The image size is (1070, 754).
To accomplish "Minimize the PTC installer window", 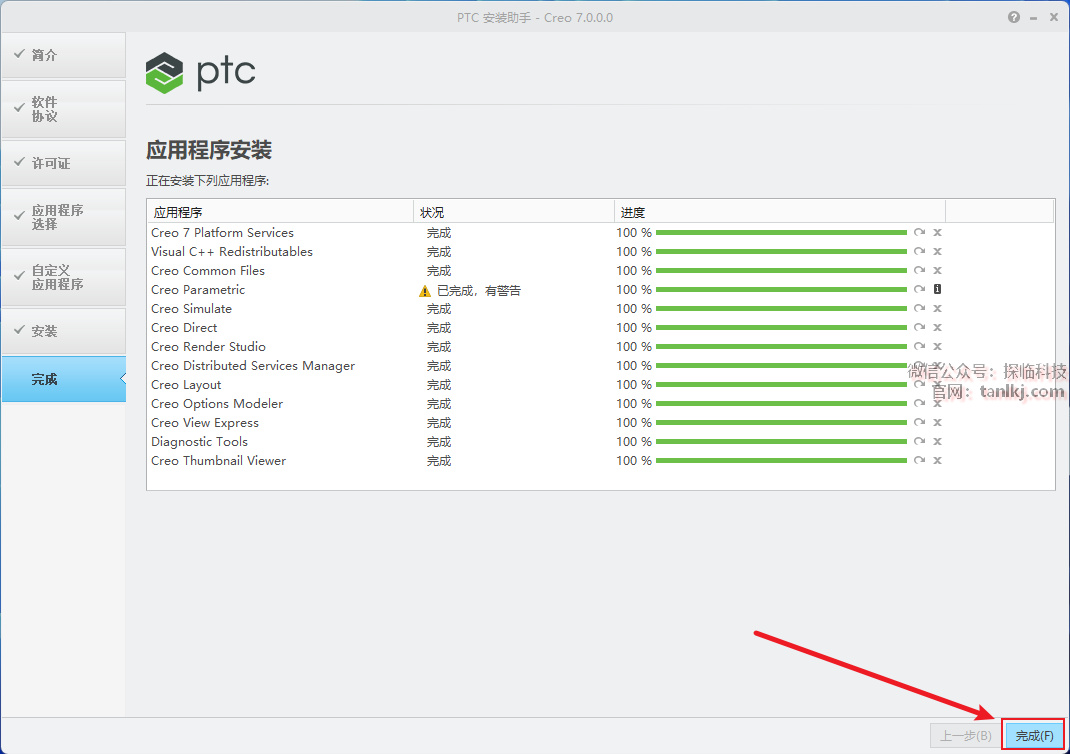I will point(1034,18).
